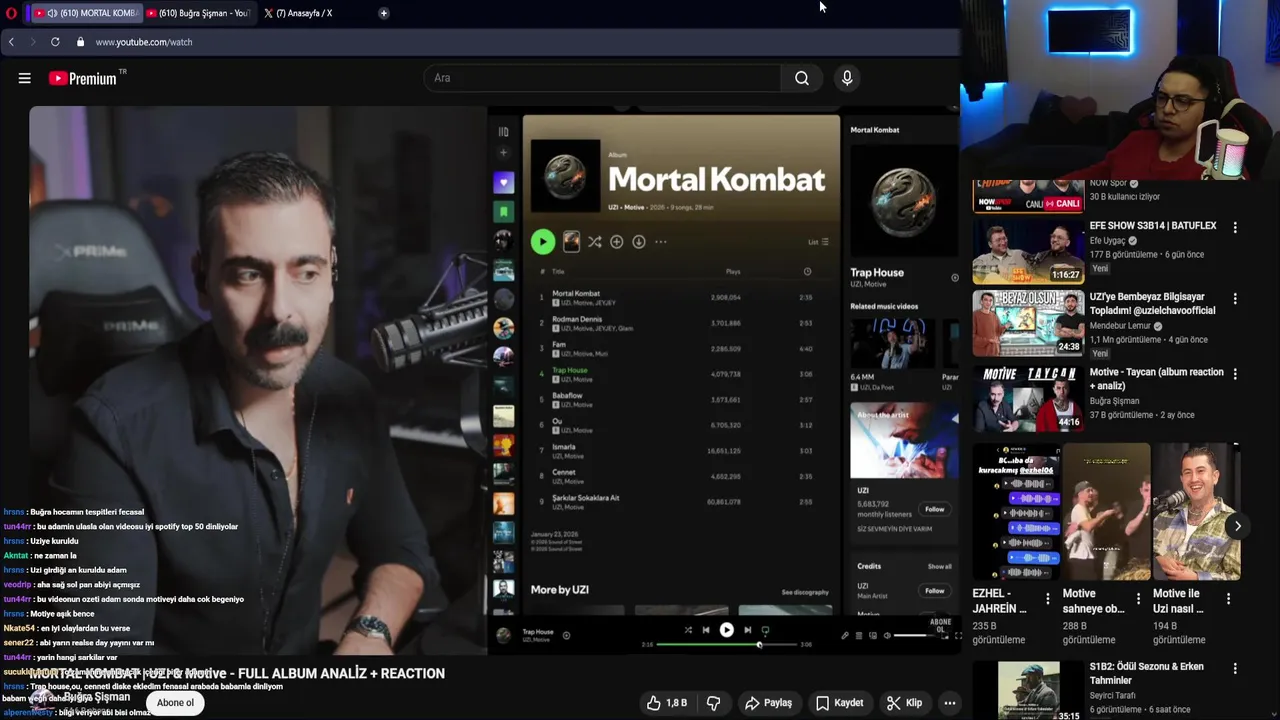The image size is (1280, 720).
Task: Visit the Mendebur Lemur channel name
Action: tap(1122, 326)
